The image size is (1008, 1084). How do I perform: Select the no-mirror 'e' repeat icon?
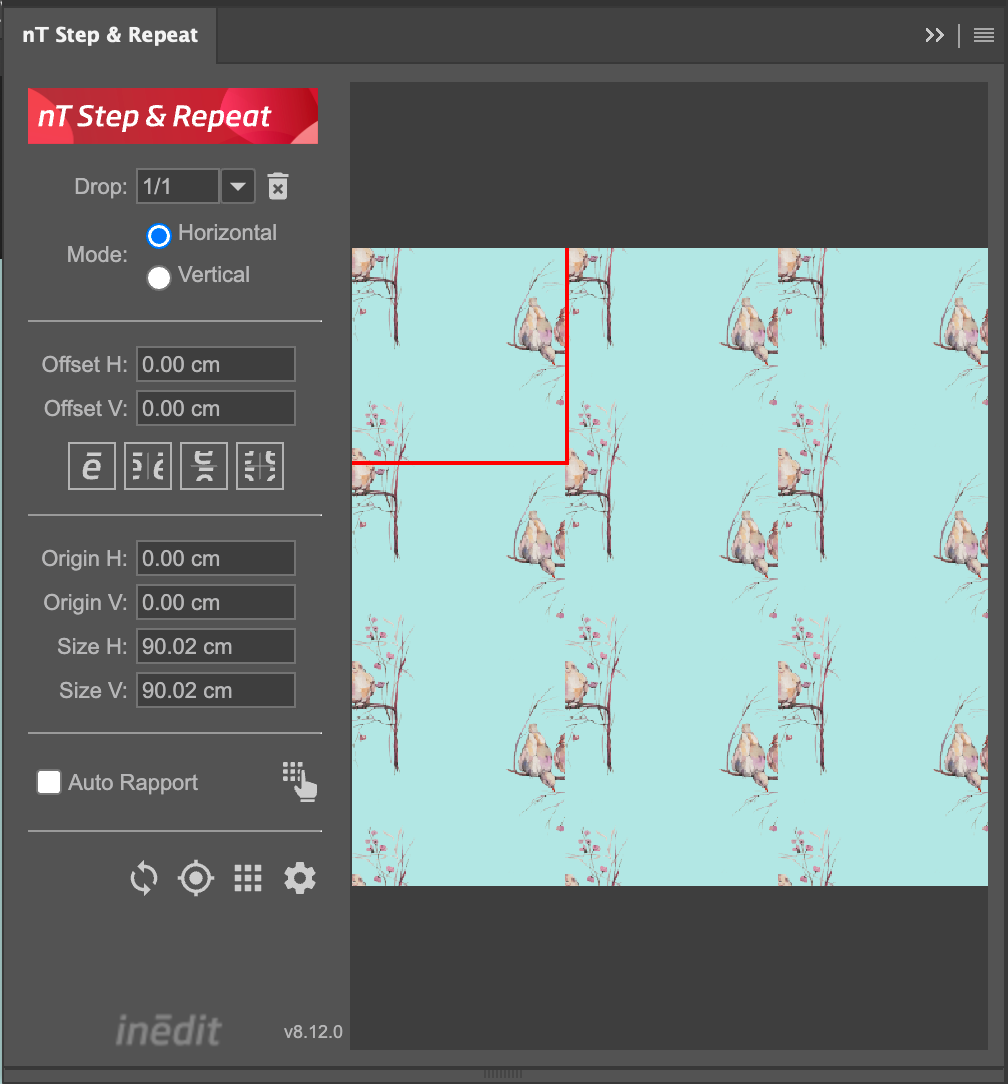point(92,466)
